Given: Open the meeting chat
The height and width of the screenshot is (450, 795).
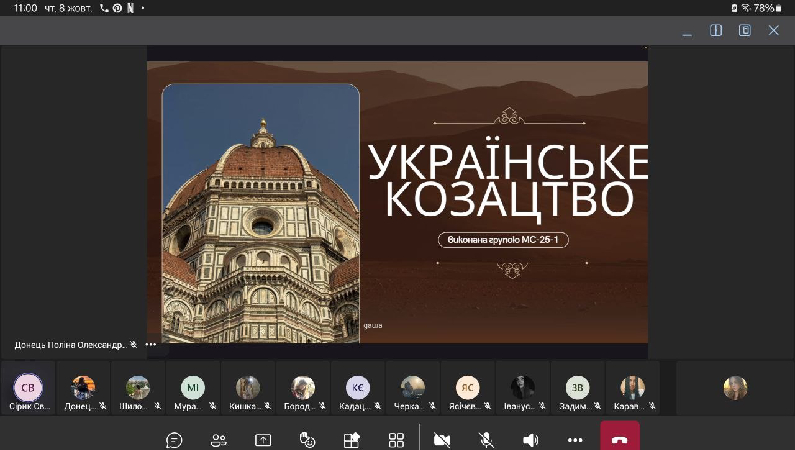Looking at the screenshot, I should pos(174,439).
